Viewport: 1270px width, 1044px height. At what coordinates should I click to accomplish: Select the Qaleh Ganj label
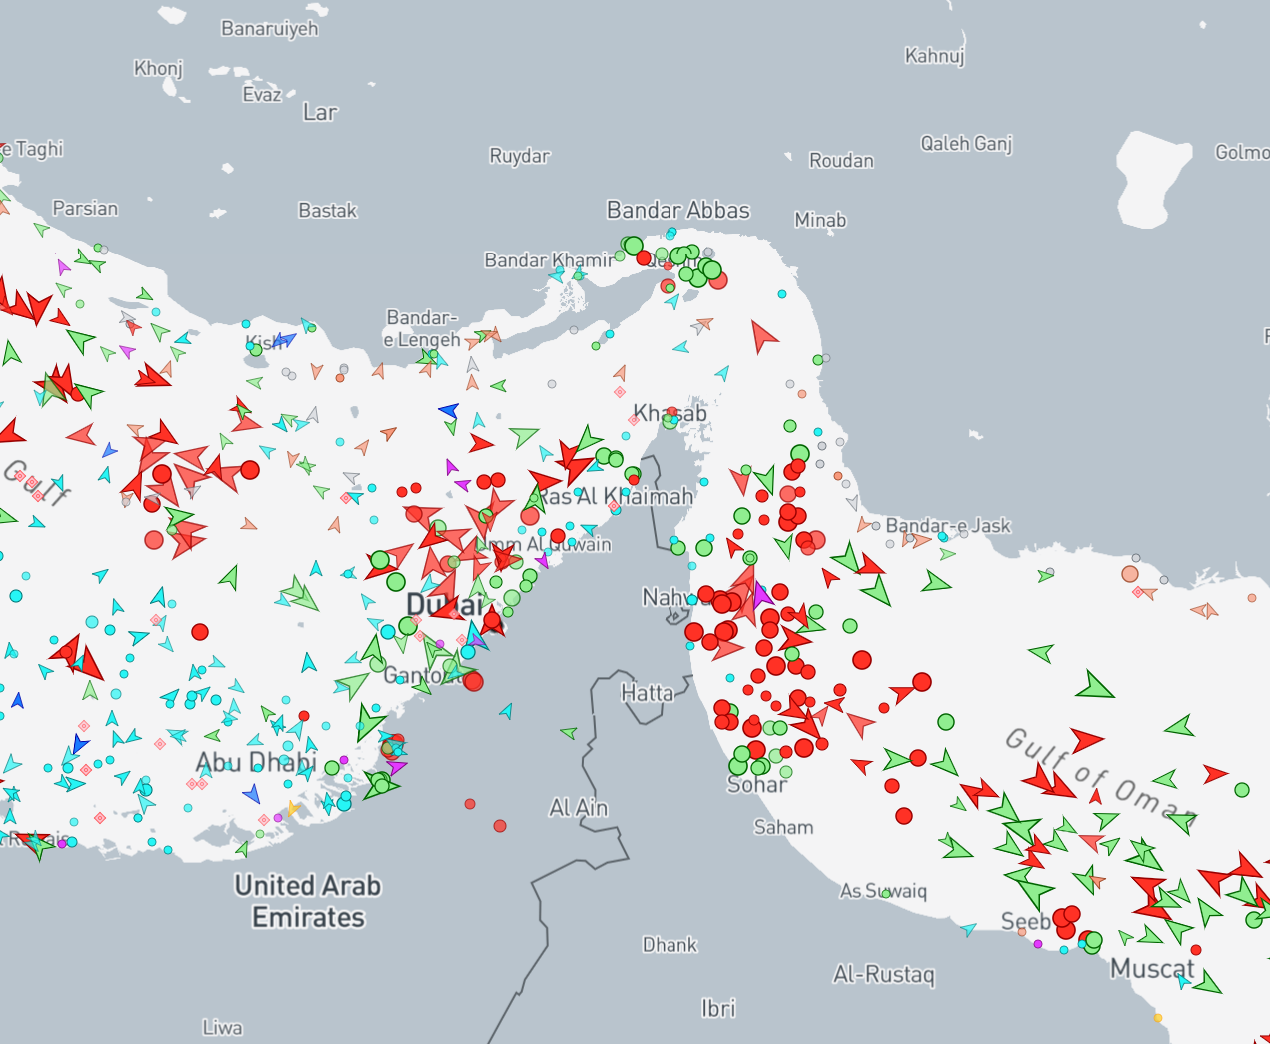[x=966, y=144]
